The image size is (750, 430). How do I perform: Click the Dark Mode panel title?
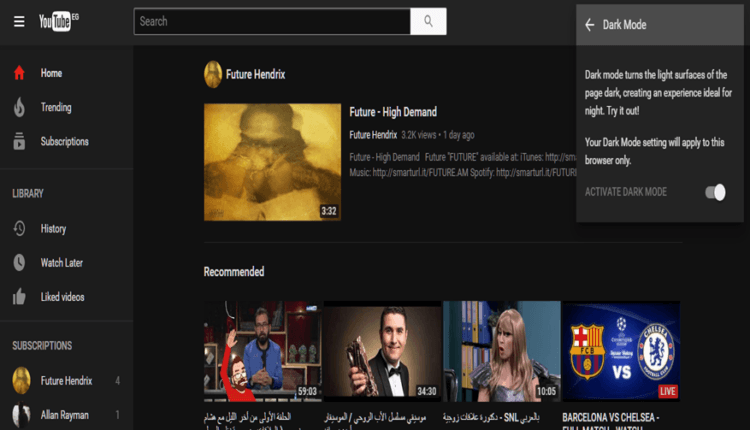point(624,25)
